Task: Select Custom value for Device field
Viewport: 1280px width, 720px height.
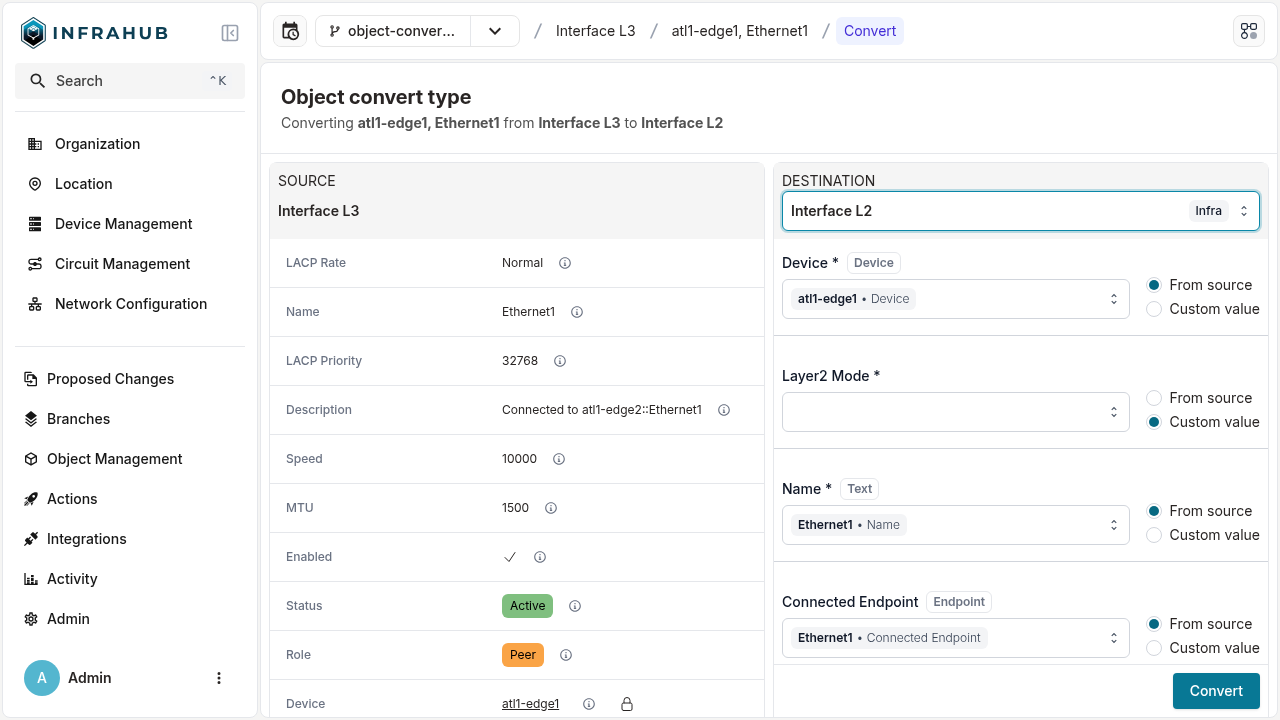Action: pyautogui.click(x=1154, y=309)
